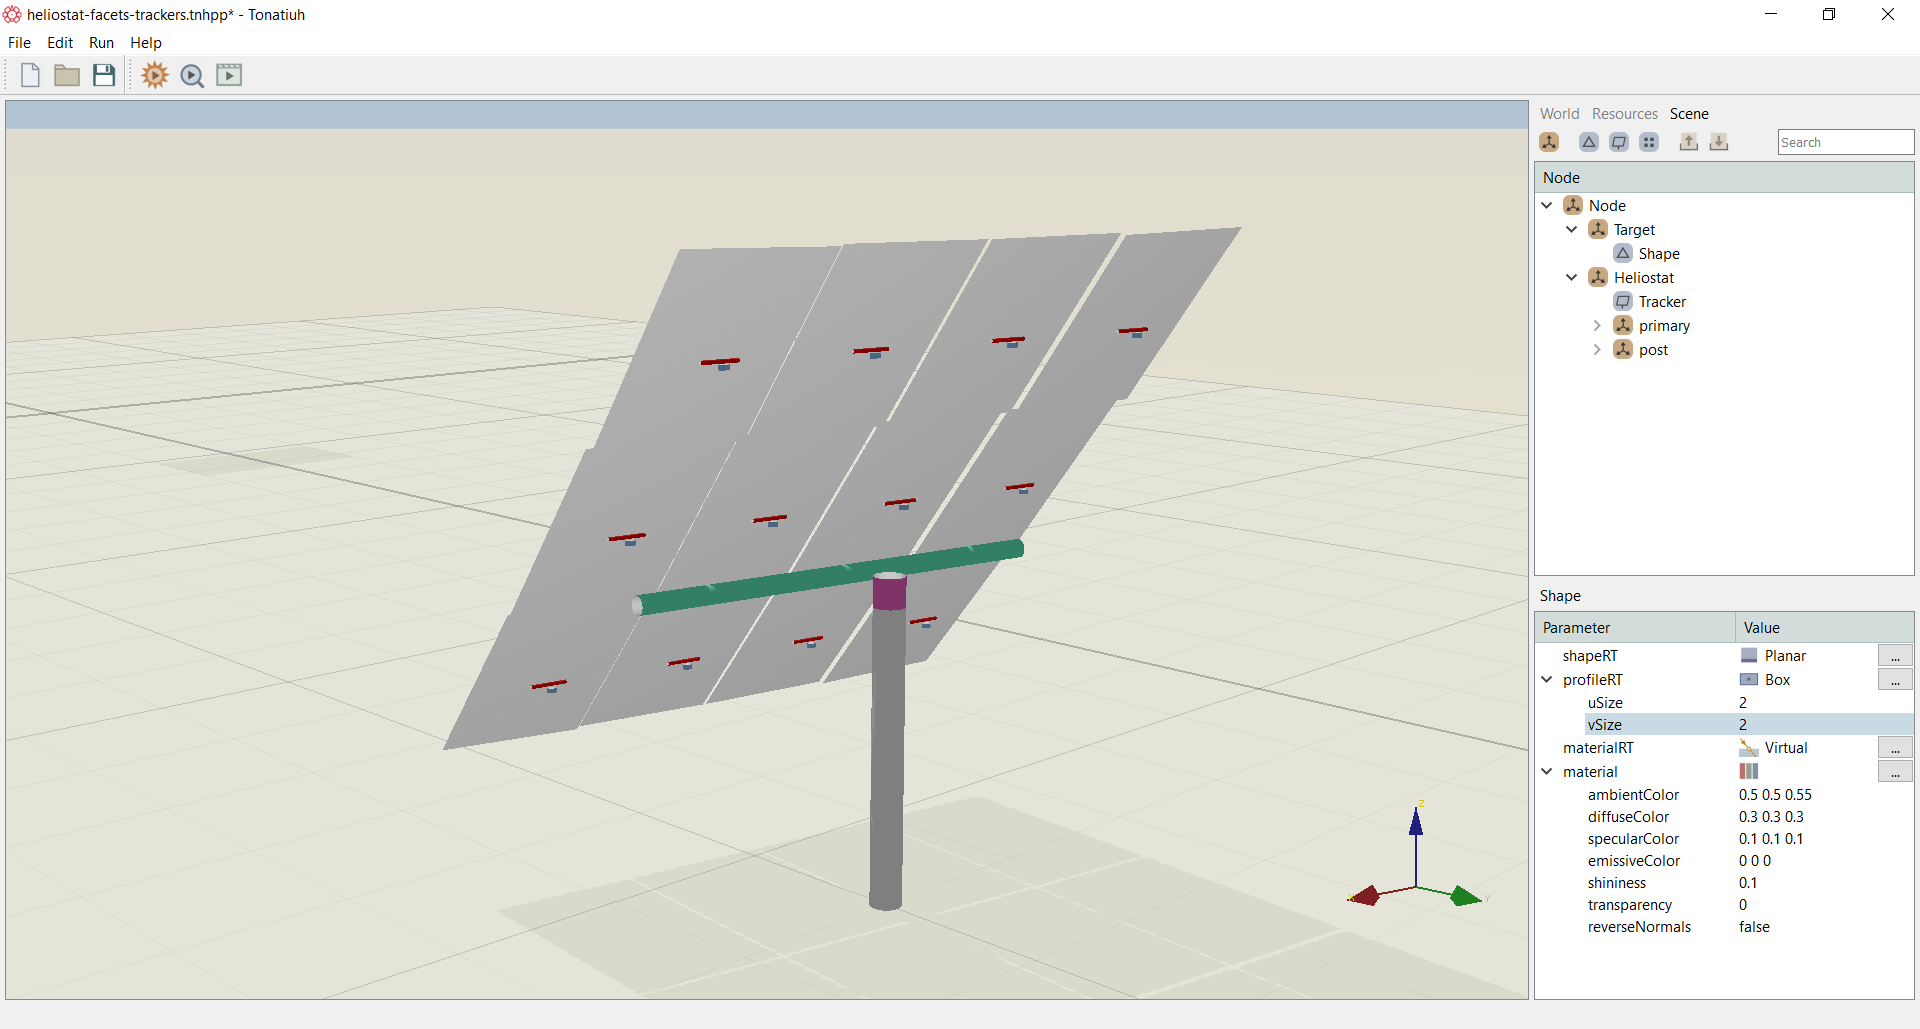
Task: Click the script play toolbar icon
Action: [229, 75]
